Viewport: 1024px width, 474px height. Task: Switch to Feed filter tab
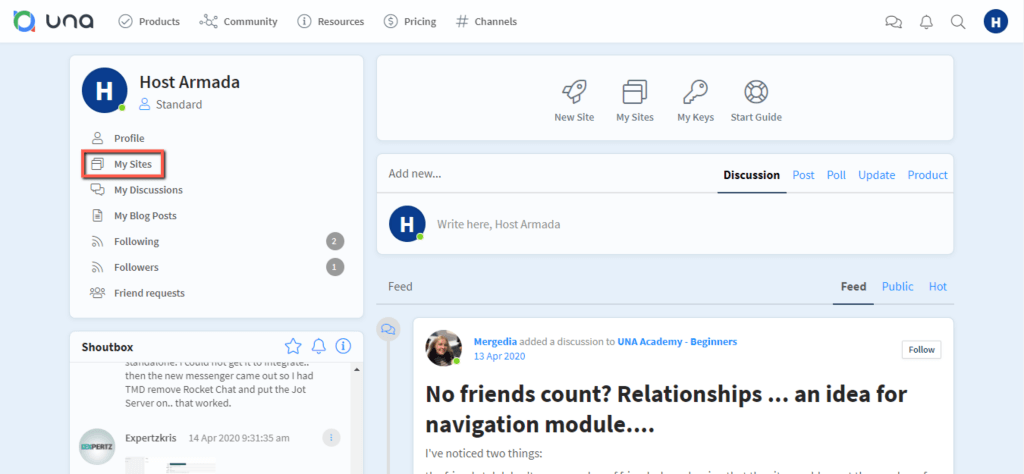tap(853, 287)
